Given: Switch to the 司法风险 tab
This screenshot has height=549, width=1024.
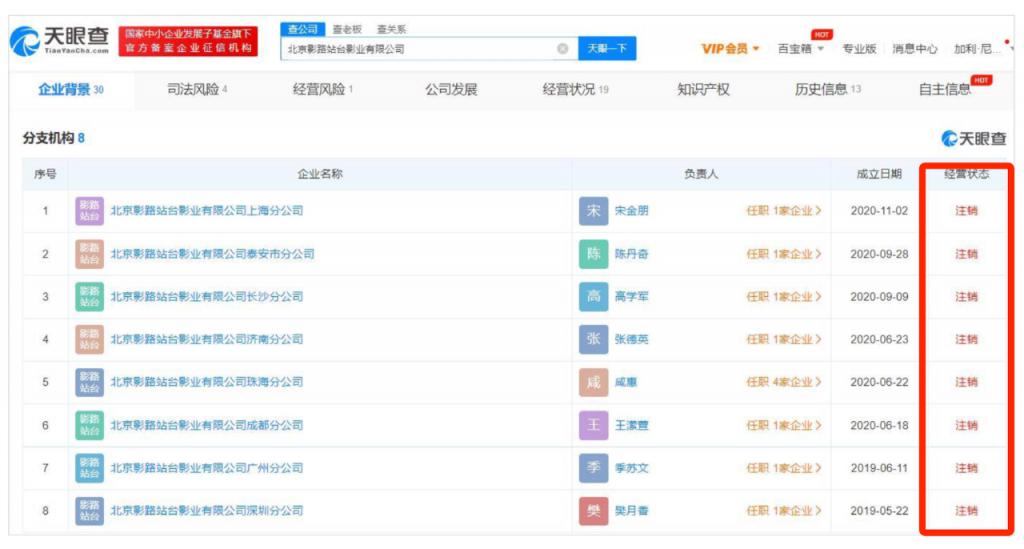Looking at the screenshot, I should click(197, 90).
